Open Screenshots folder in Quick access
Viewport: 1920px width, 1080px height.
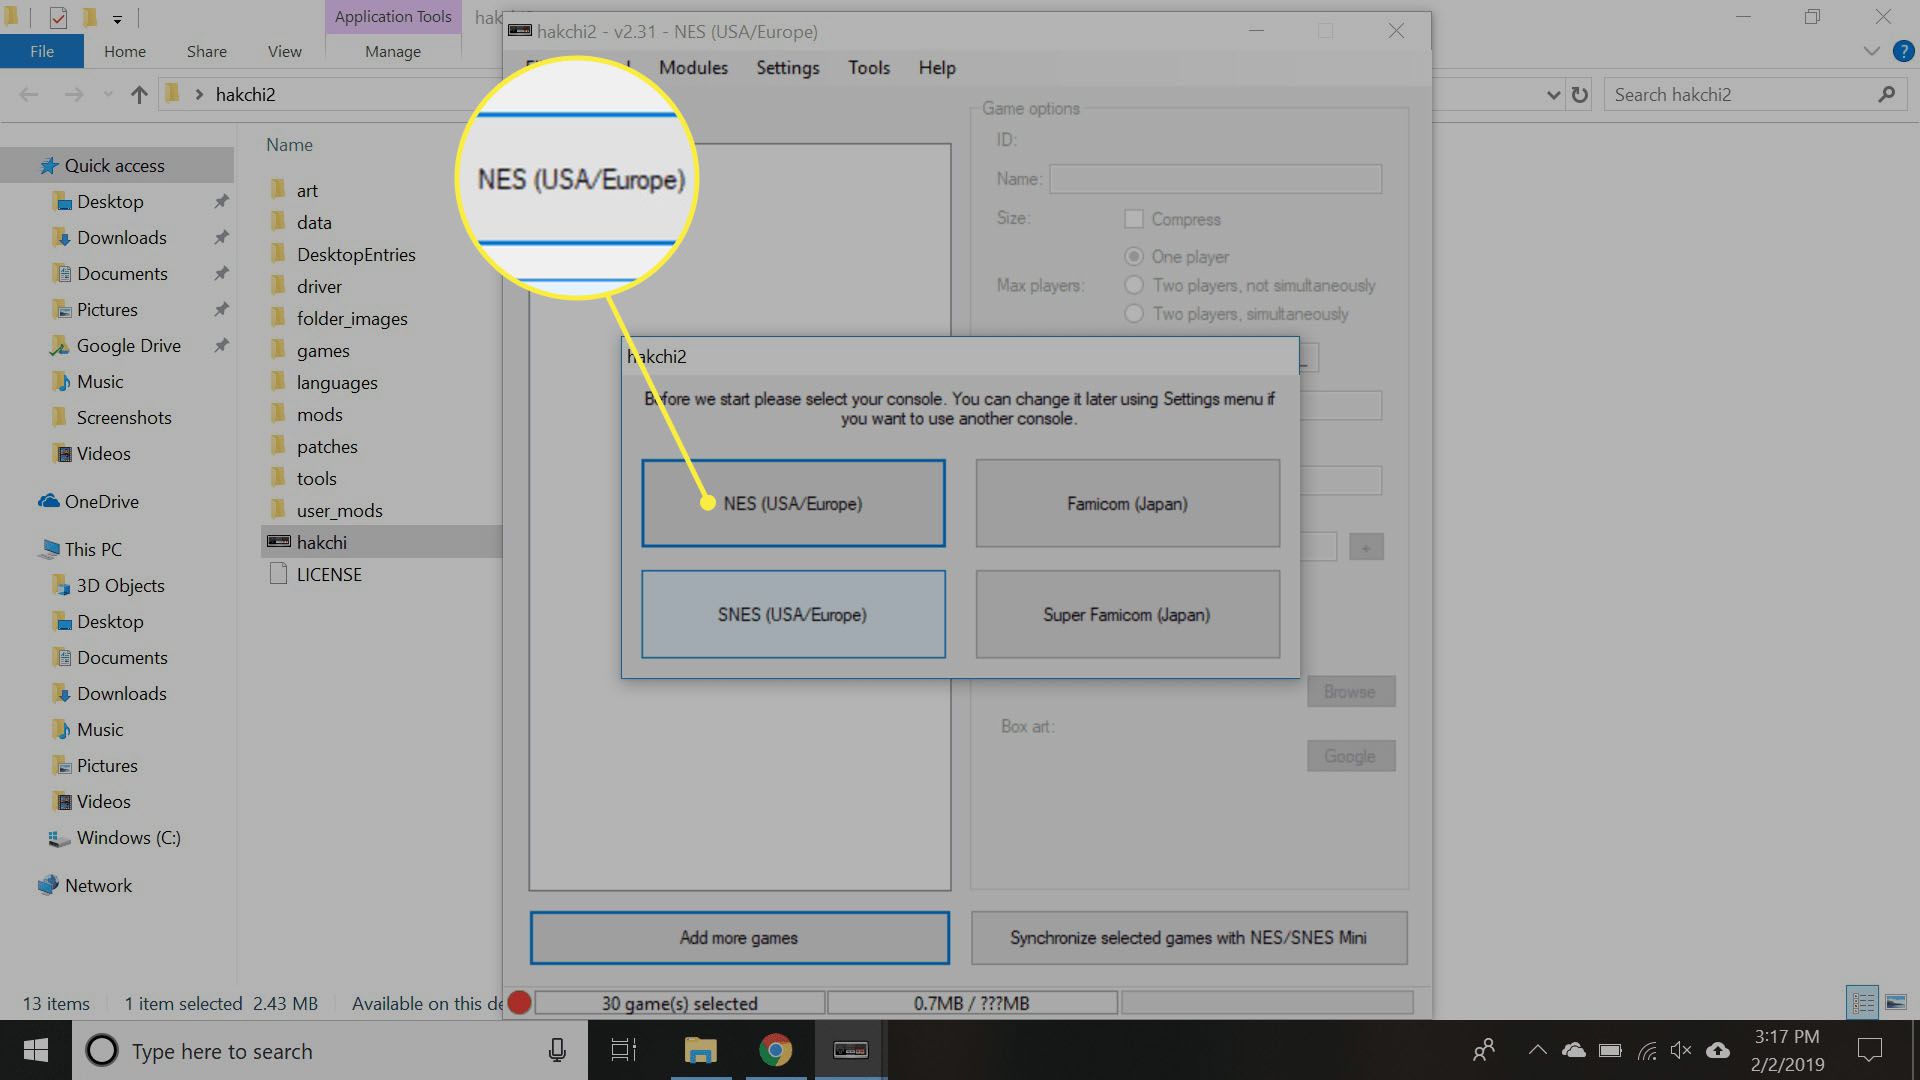[x=124, y=417]
